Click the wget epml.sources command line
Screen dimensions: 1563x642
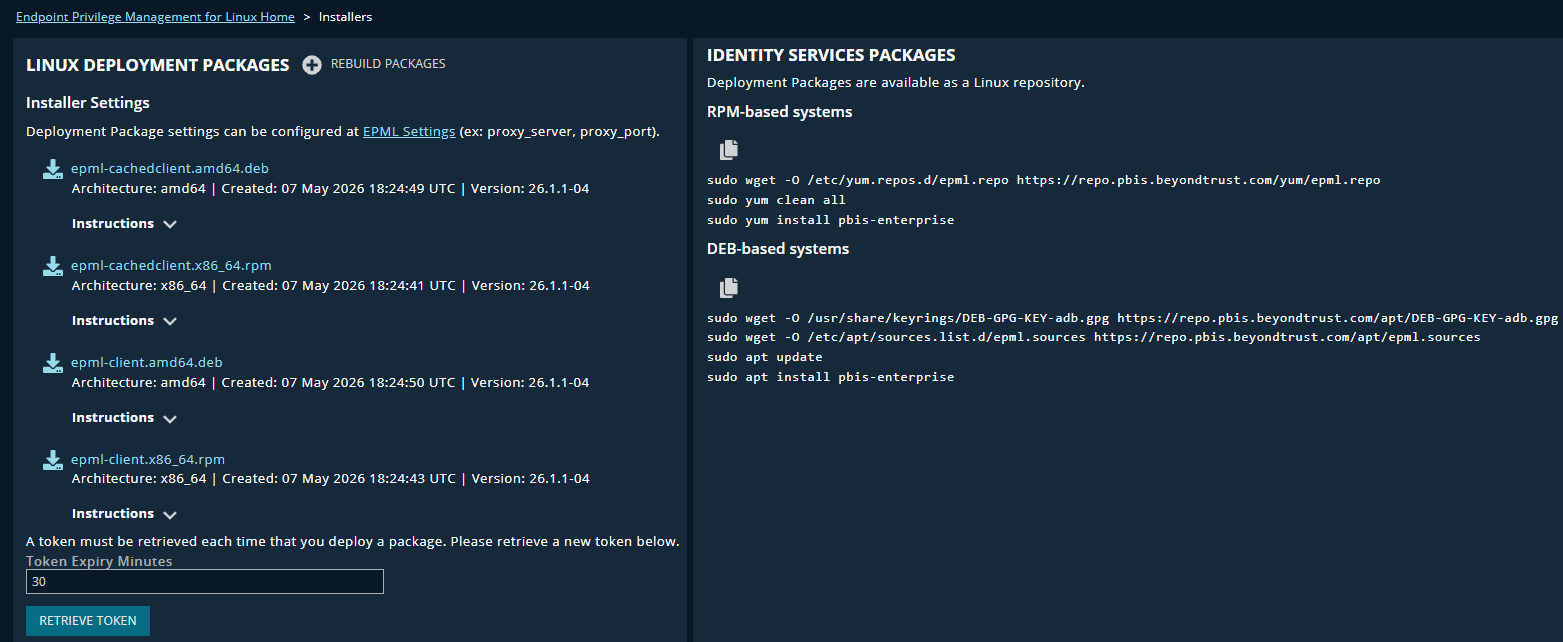[x=1094, y=337]
